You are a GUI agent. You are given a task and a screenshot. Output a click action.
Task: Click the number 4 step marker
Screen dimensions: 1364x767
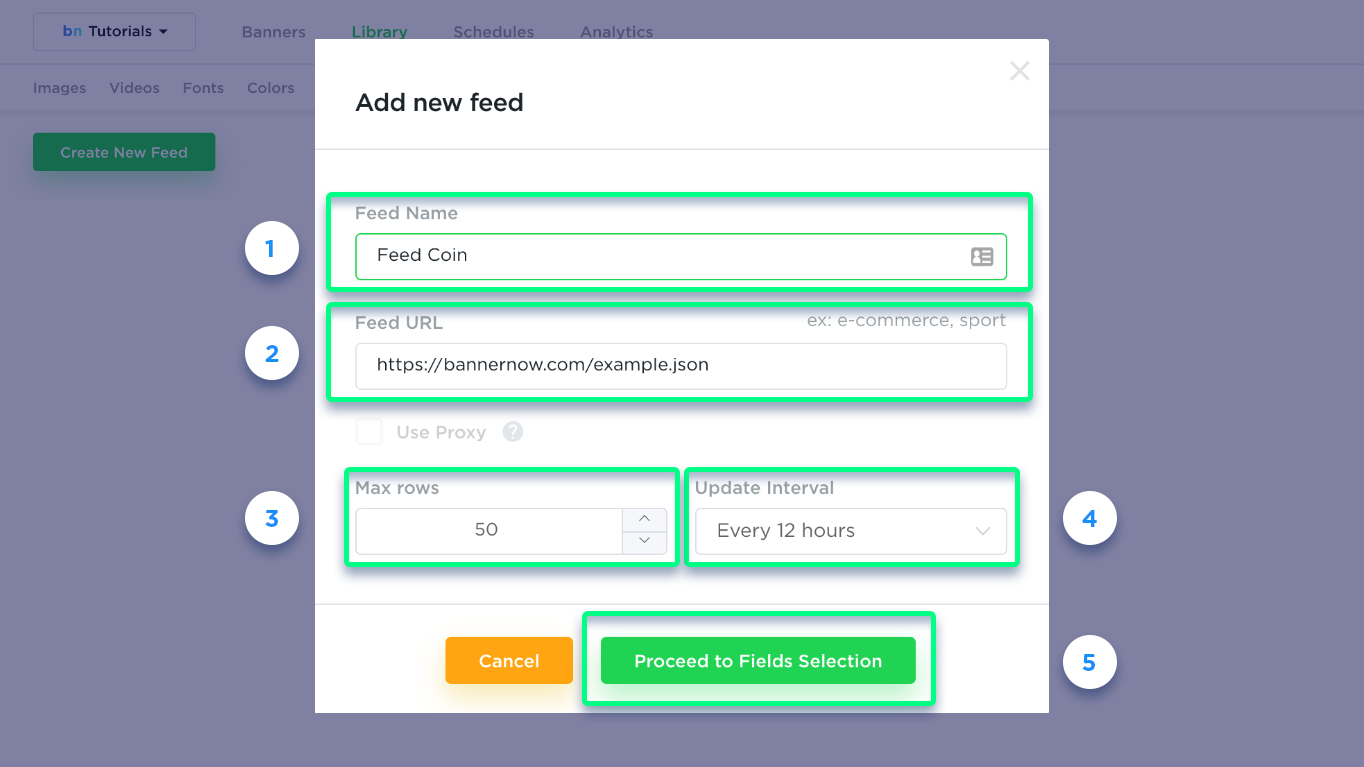pos(1089,518)
